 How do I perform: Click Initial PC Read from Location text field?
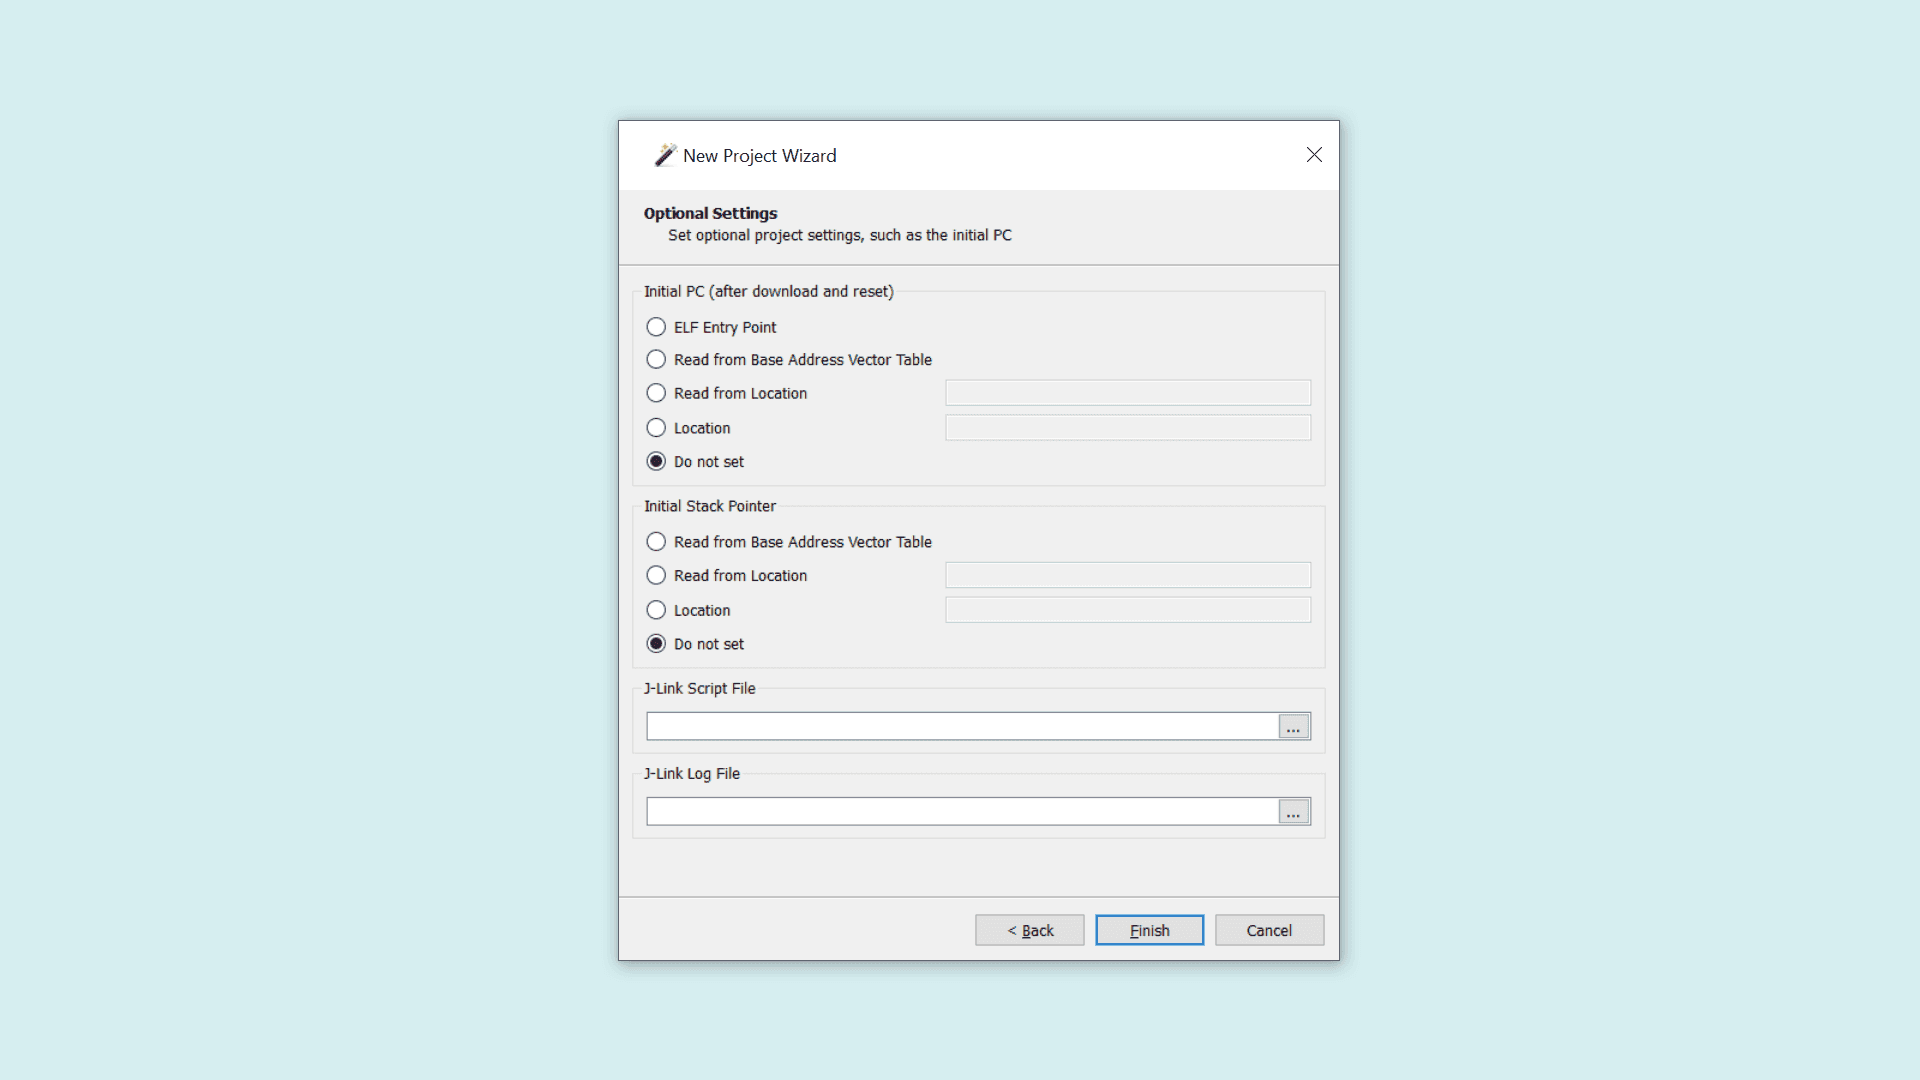[x=1127, y=393]
